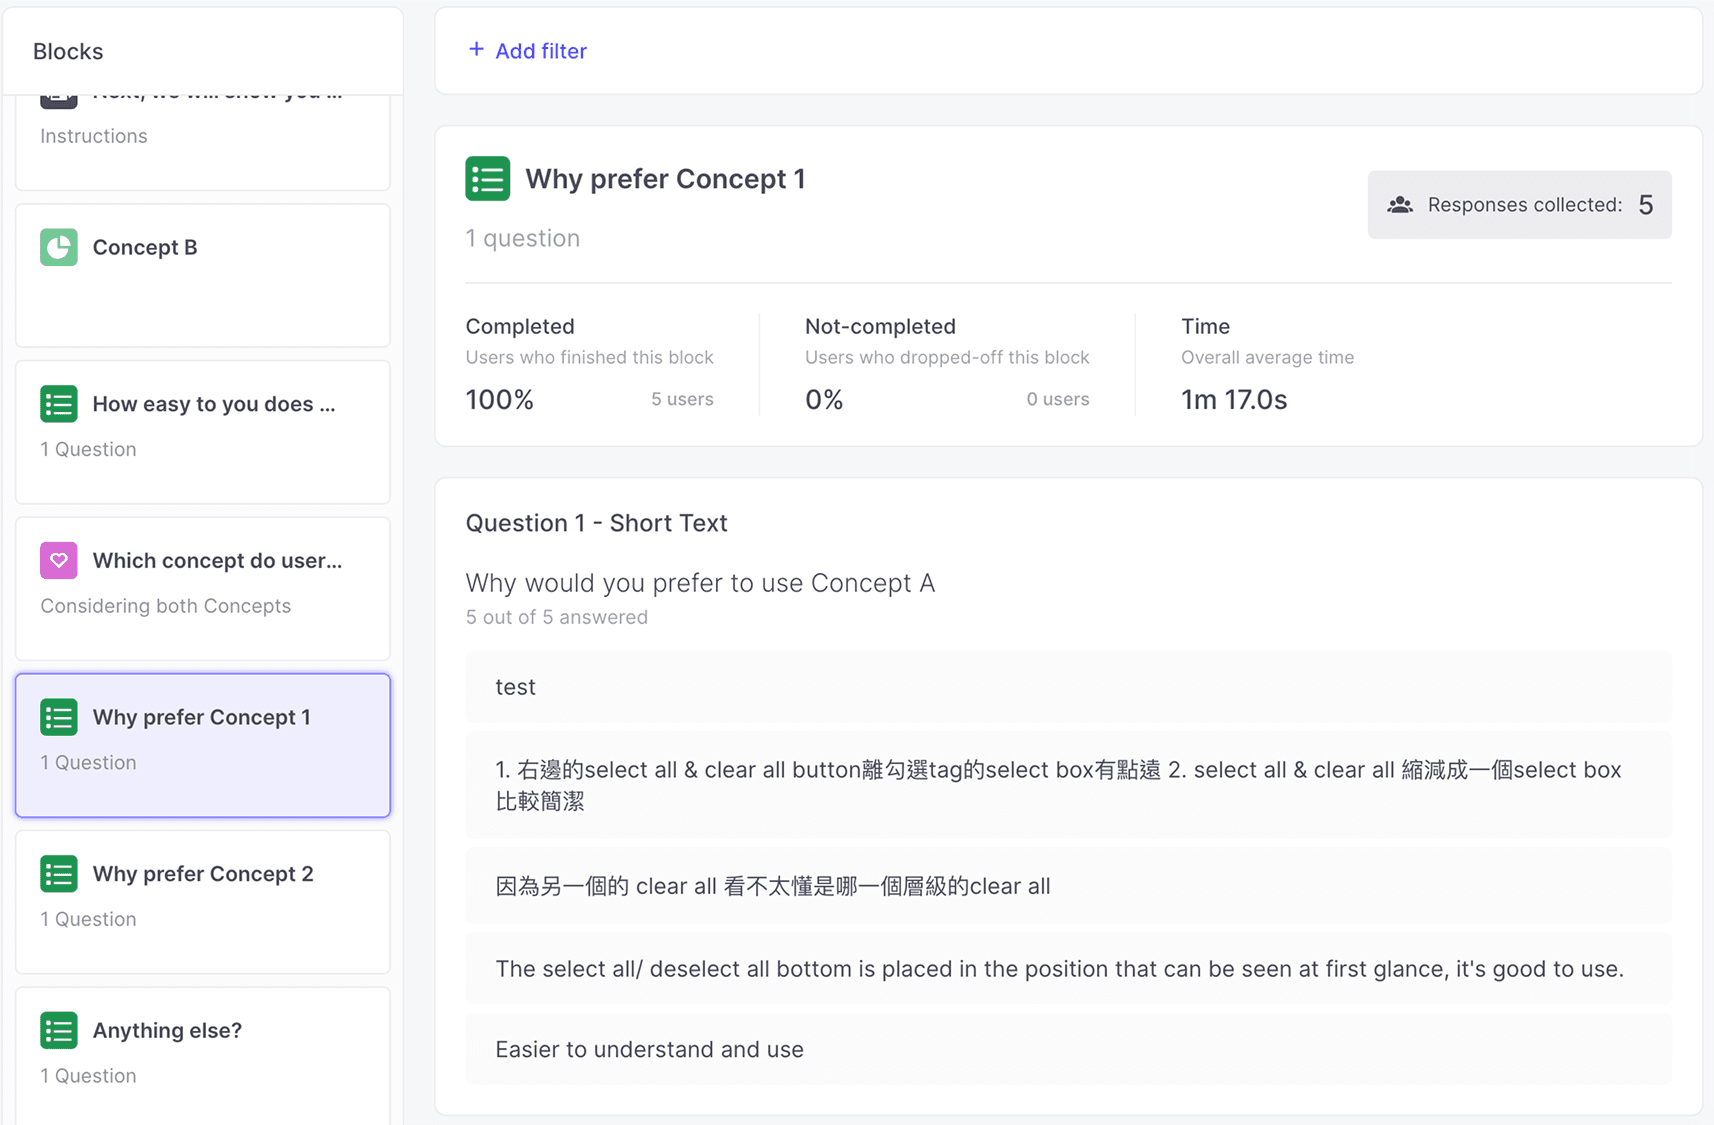
Task: Click the 'How easy to you does' list icon
Action: click(x=59, y=404)
